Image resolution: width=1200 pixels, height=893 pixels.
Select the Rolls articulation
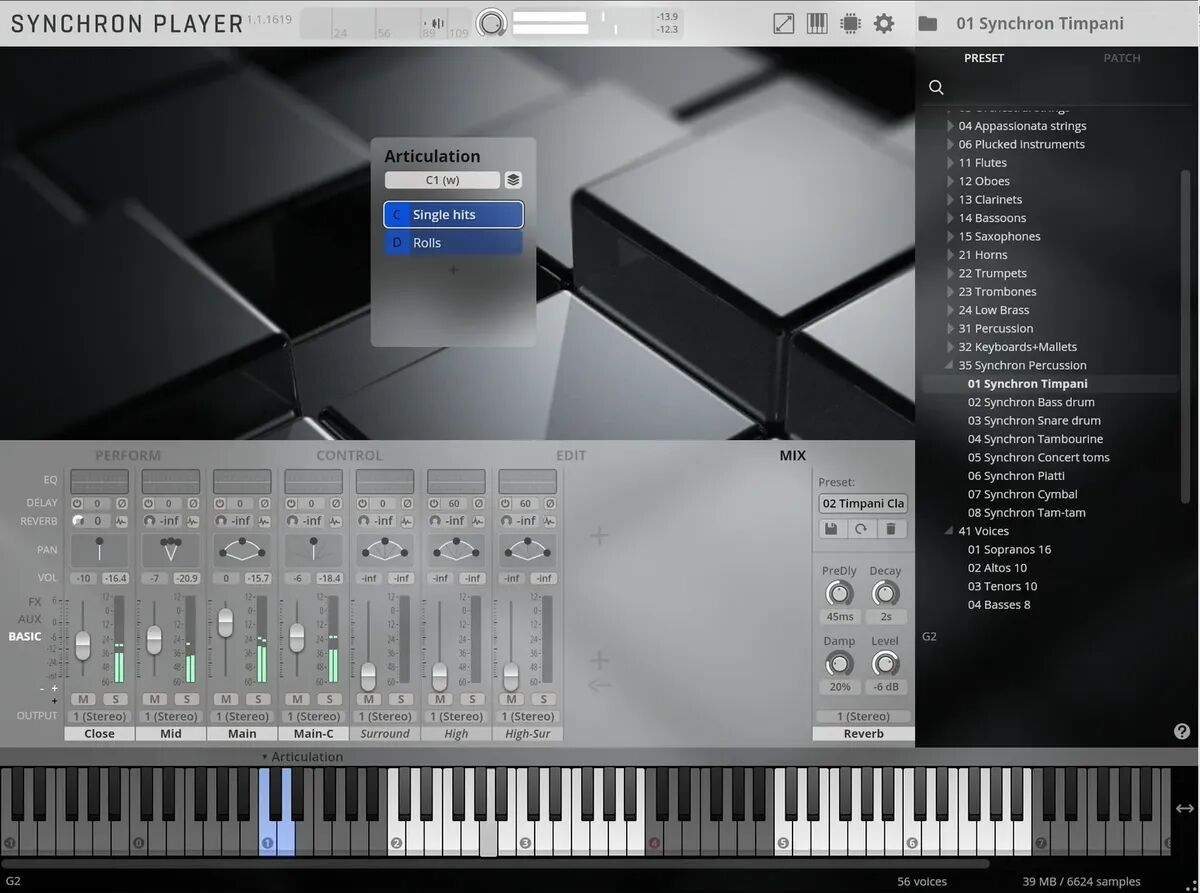453,243
